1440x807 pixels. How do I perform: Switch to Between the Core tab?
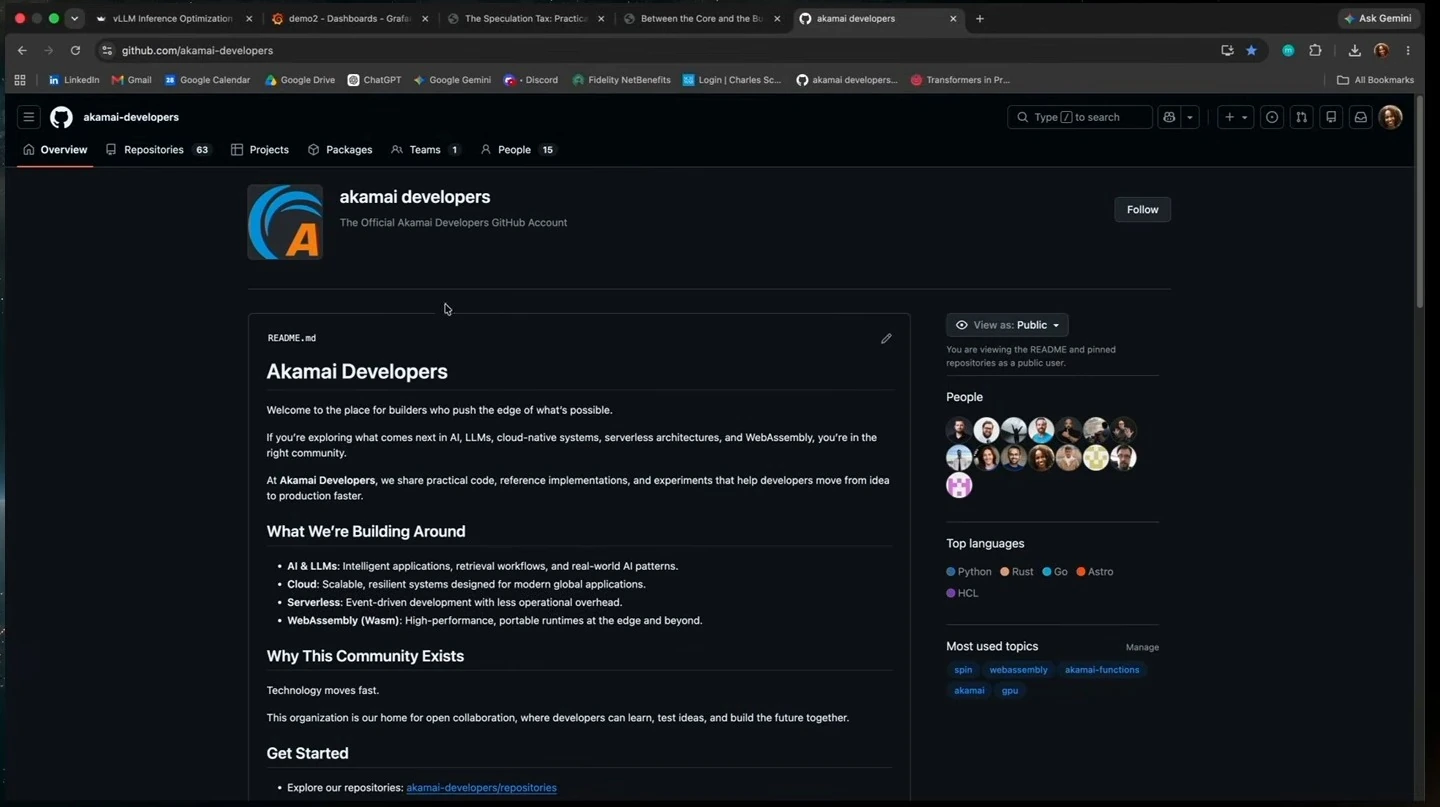click(x=702, y=18)
